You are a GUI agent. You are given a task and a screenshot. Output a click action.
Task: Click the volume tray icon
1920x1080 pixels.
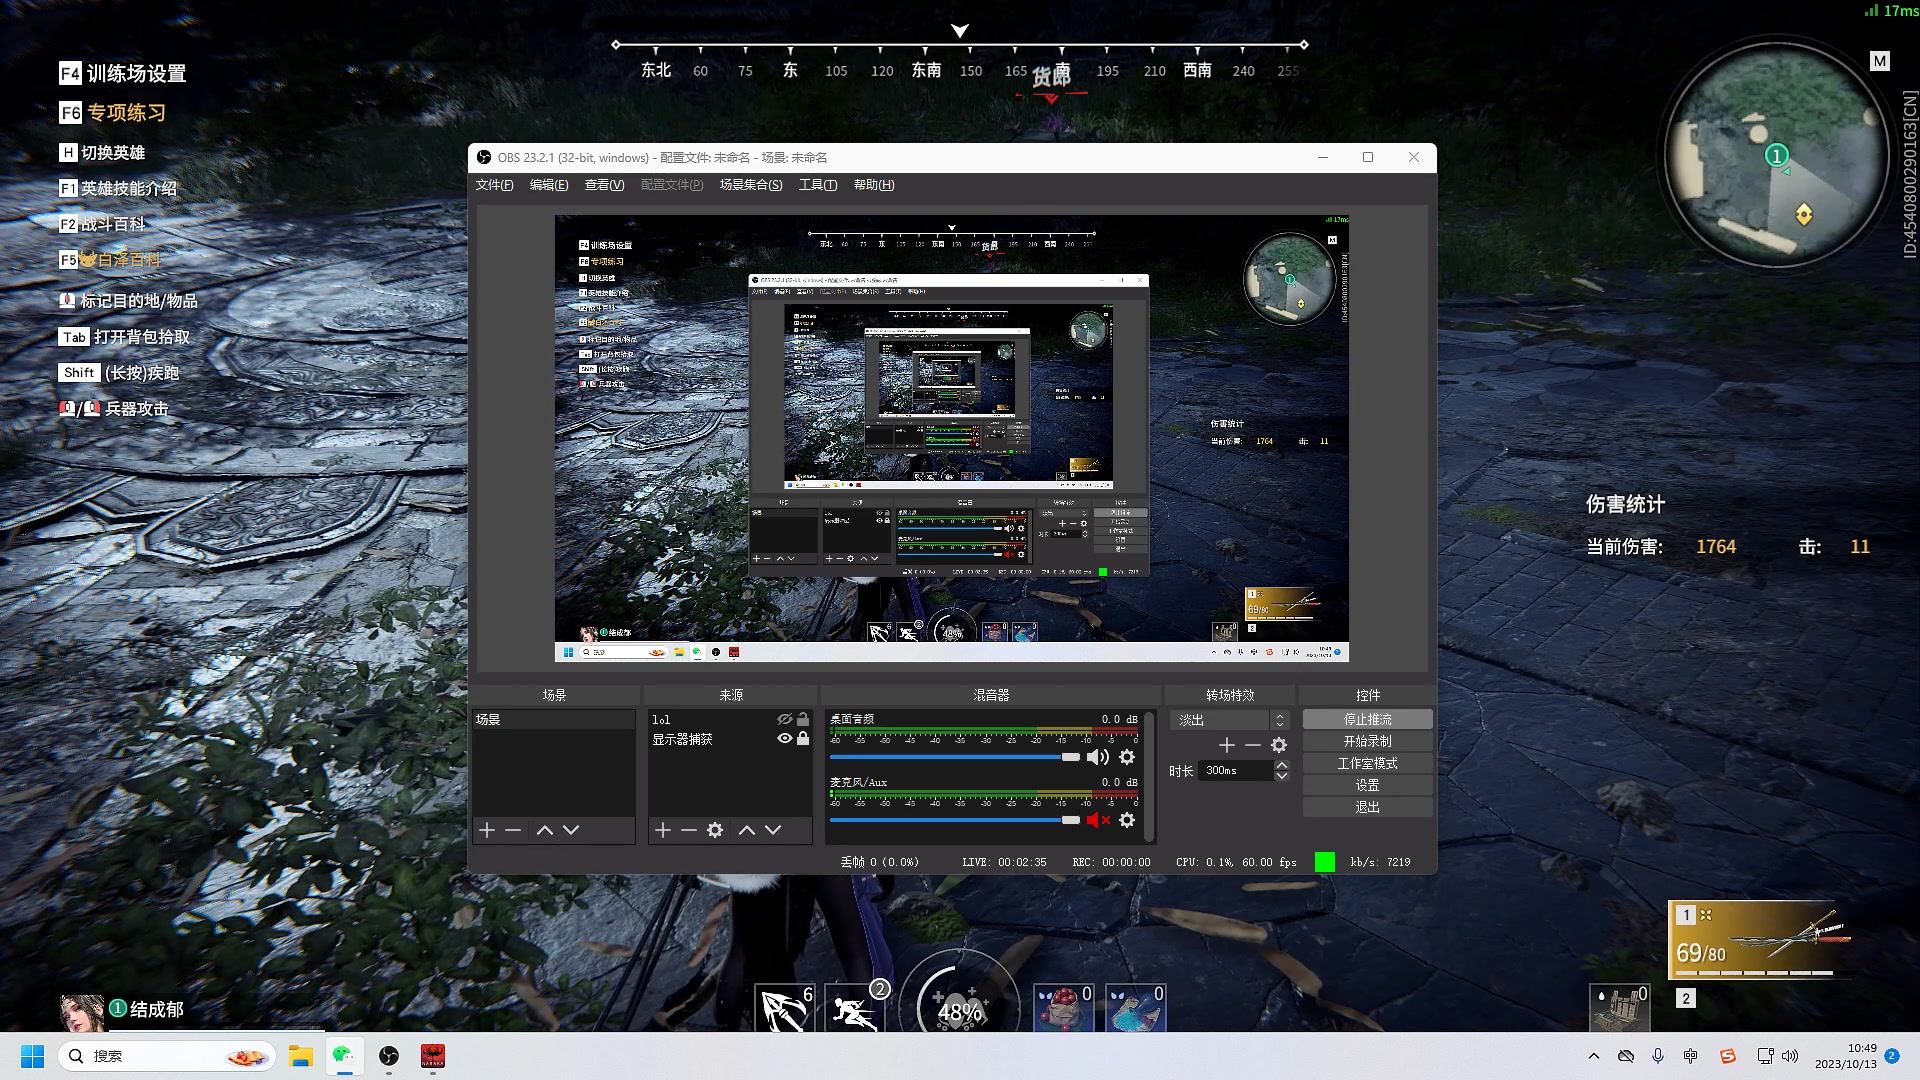click(1790, 1056)
